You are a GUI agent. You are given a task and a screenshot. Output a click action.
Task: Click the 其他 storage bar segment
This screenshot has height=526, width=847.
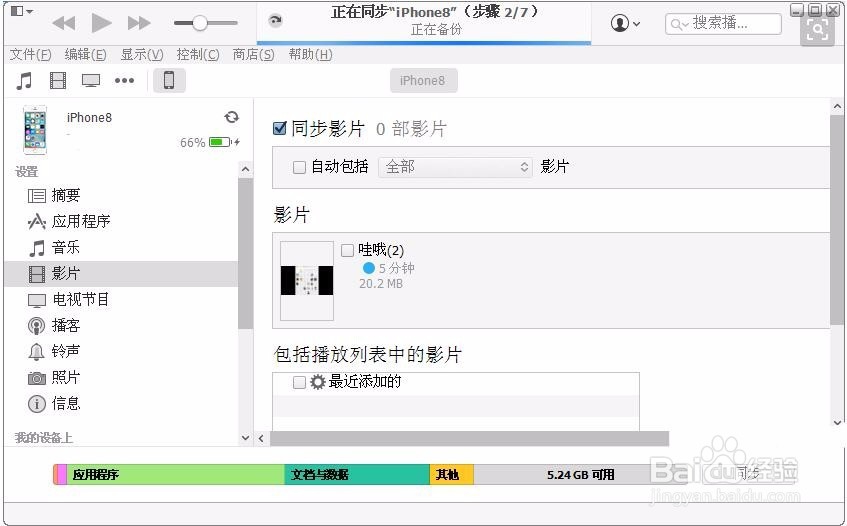click(452, 474)
